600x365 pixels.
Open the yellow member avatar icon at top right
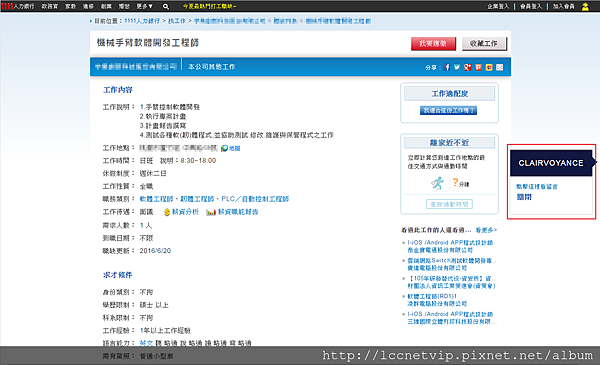coord(585,7)
